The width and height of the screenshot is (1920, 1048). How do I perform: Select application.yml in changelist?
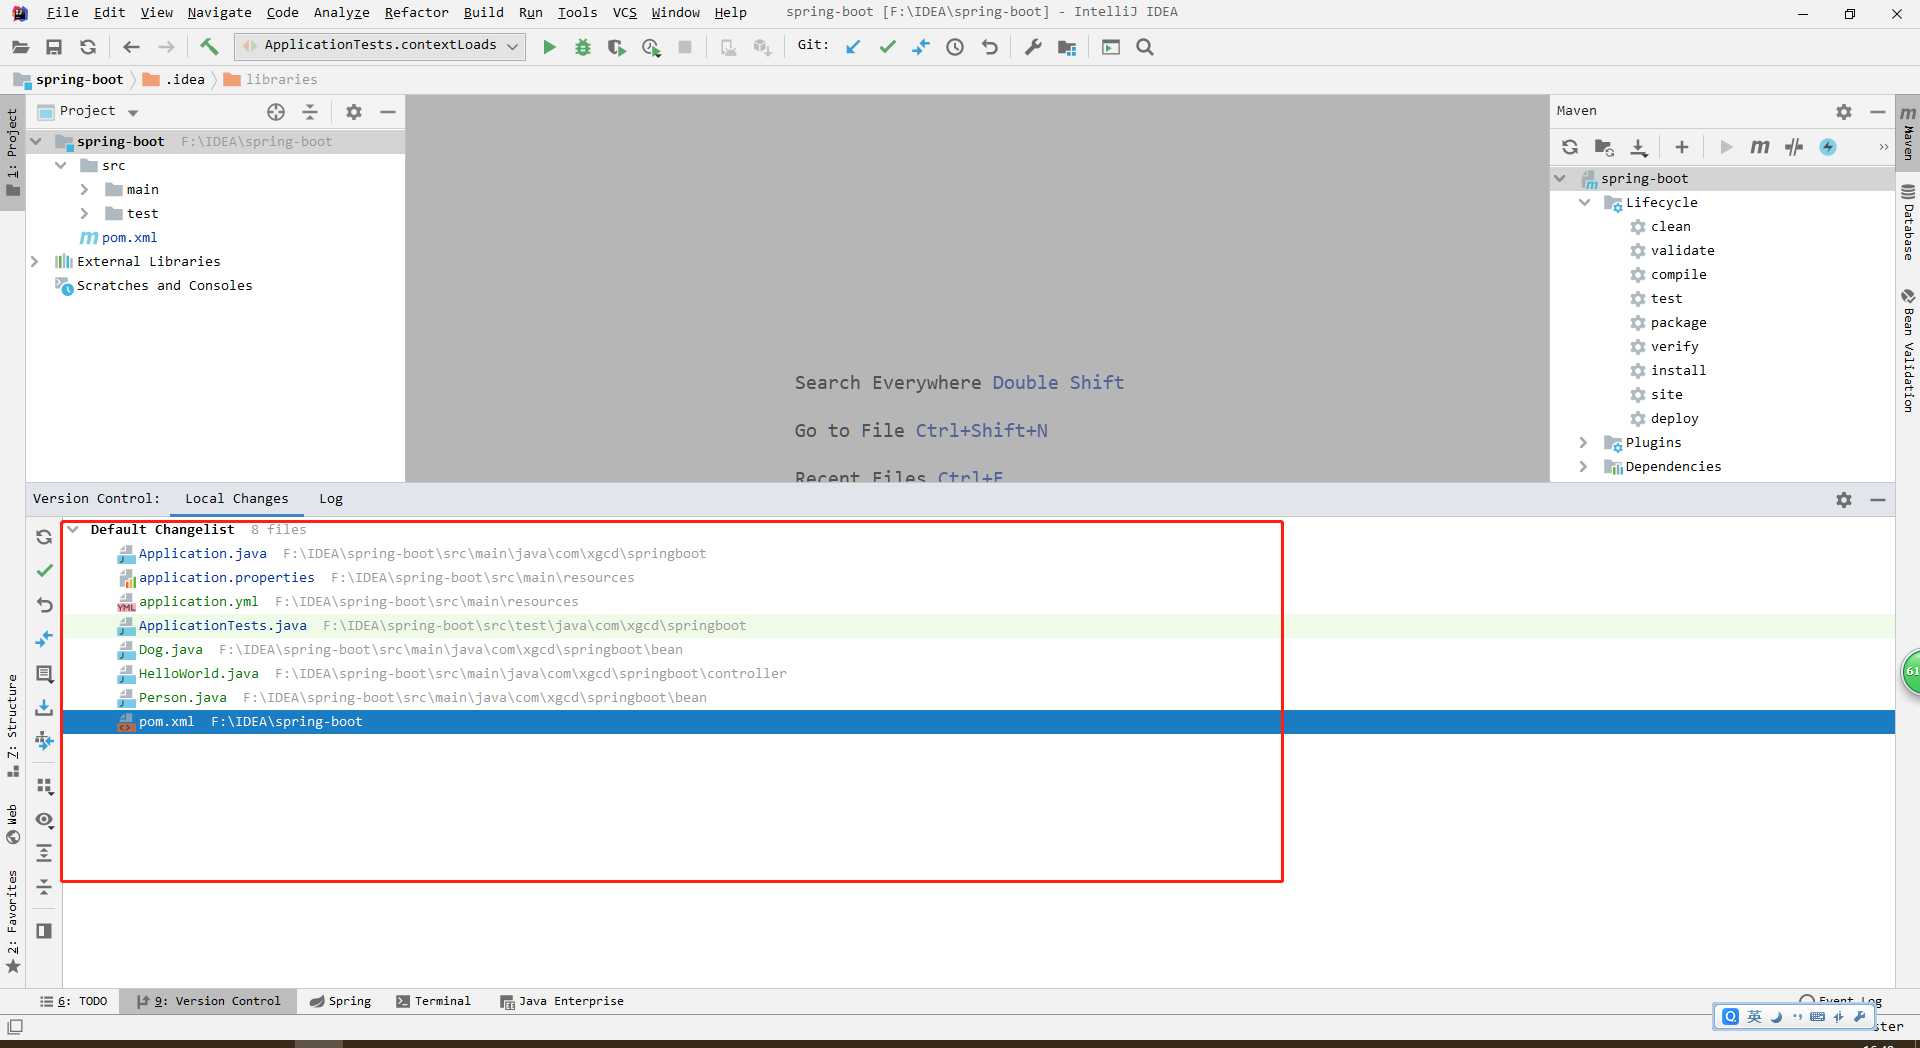pyautogui.click(x=198, y=601)
